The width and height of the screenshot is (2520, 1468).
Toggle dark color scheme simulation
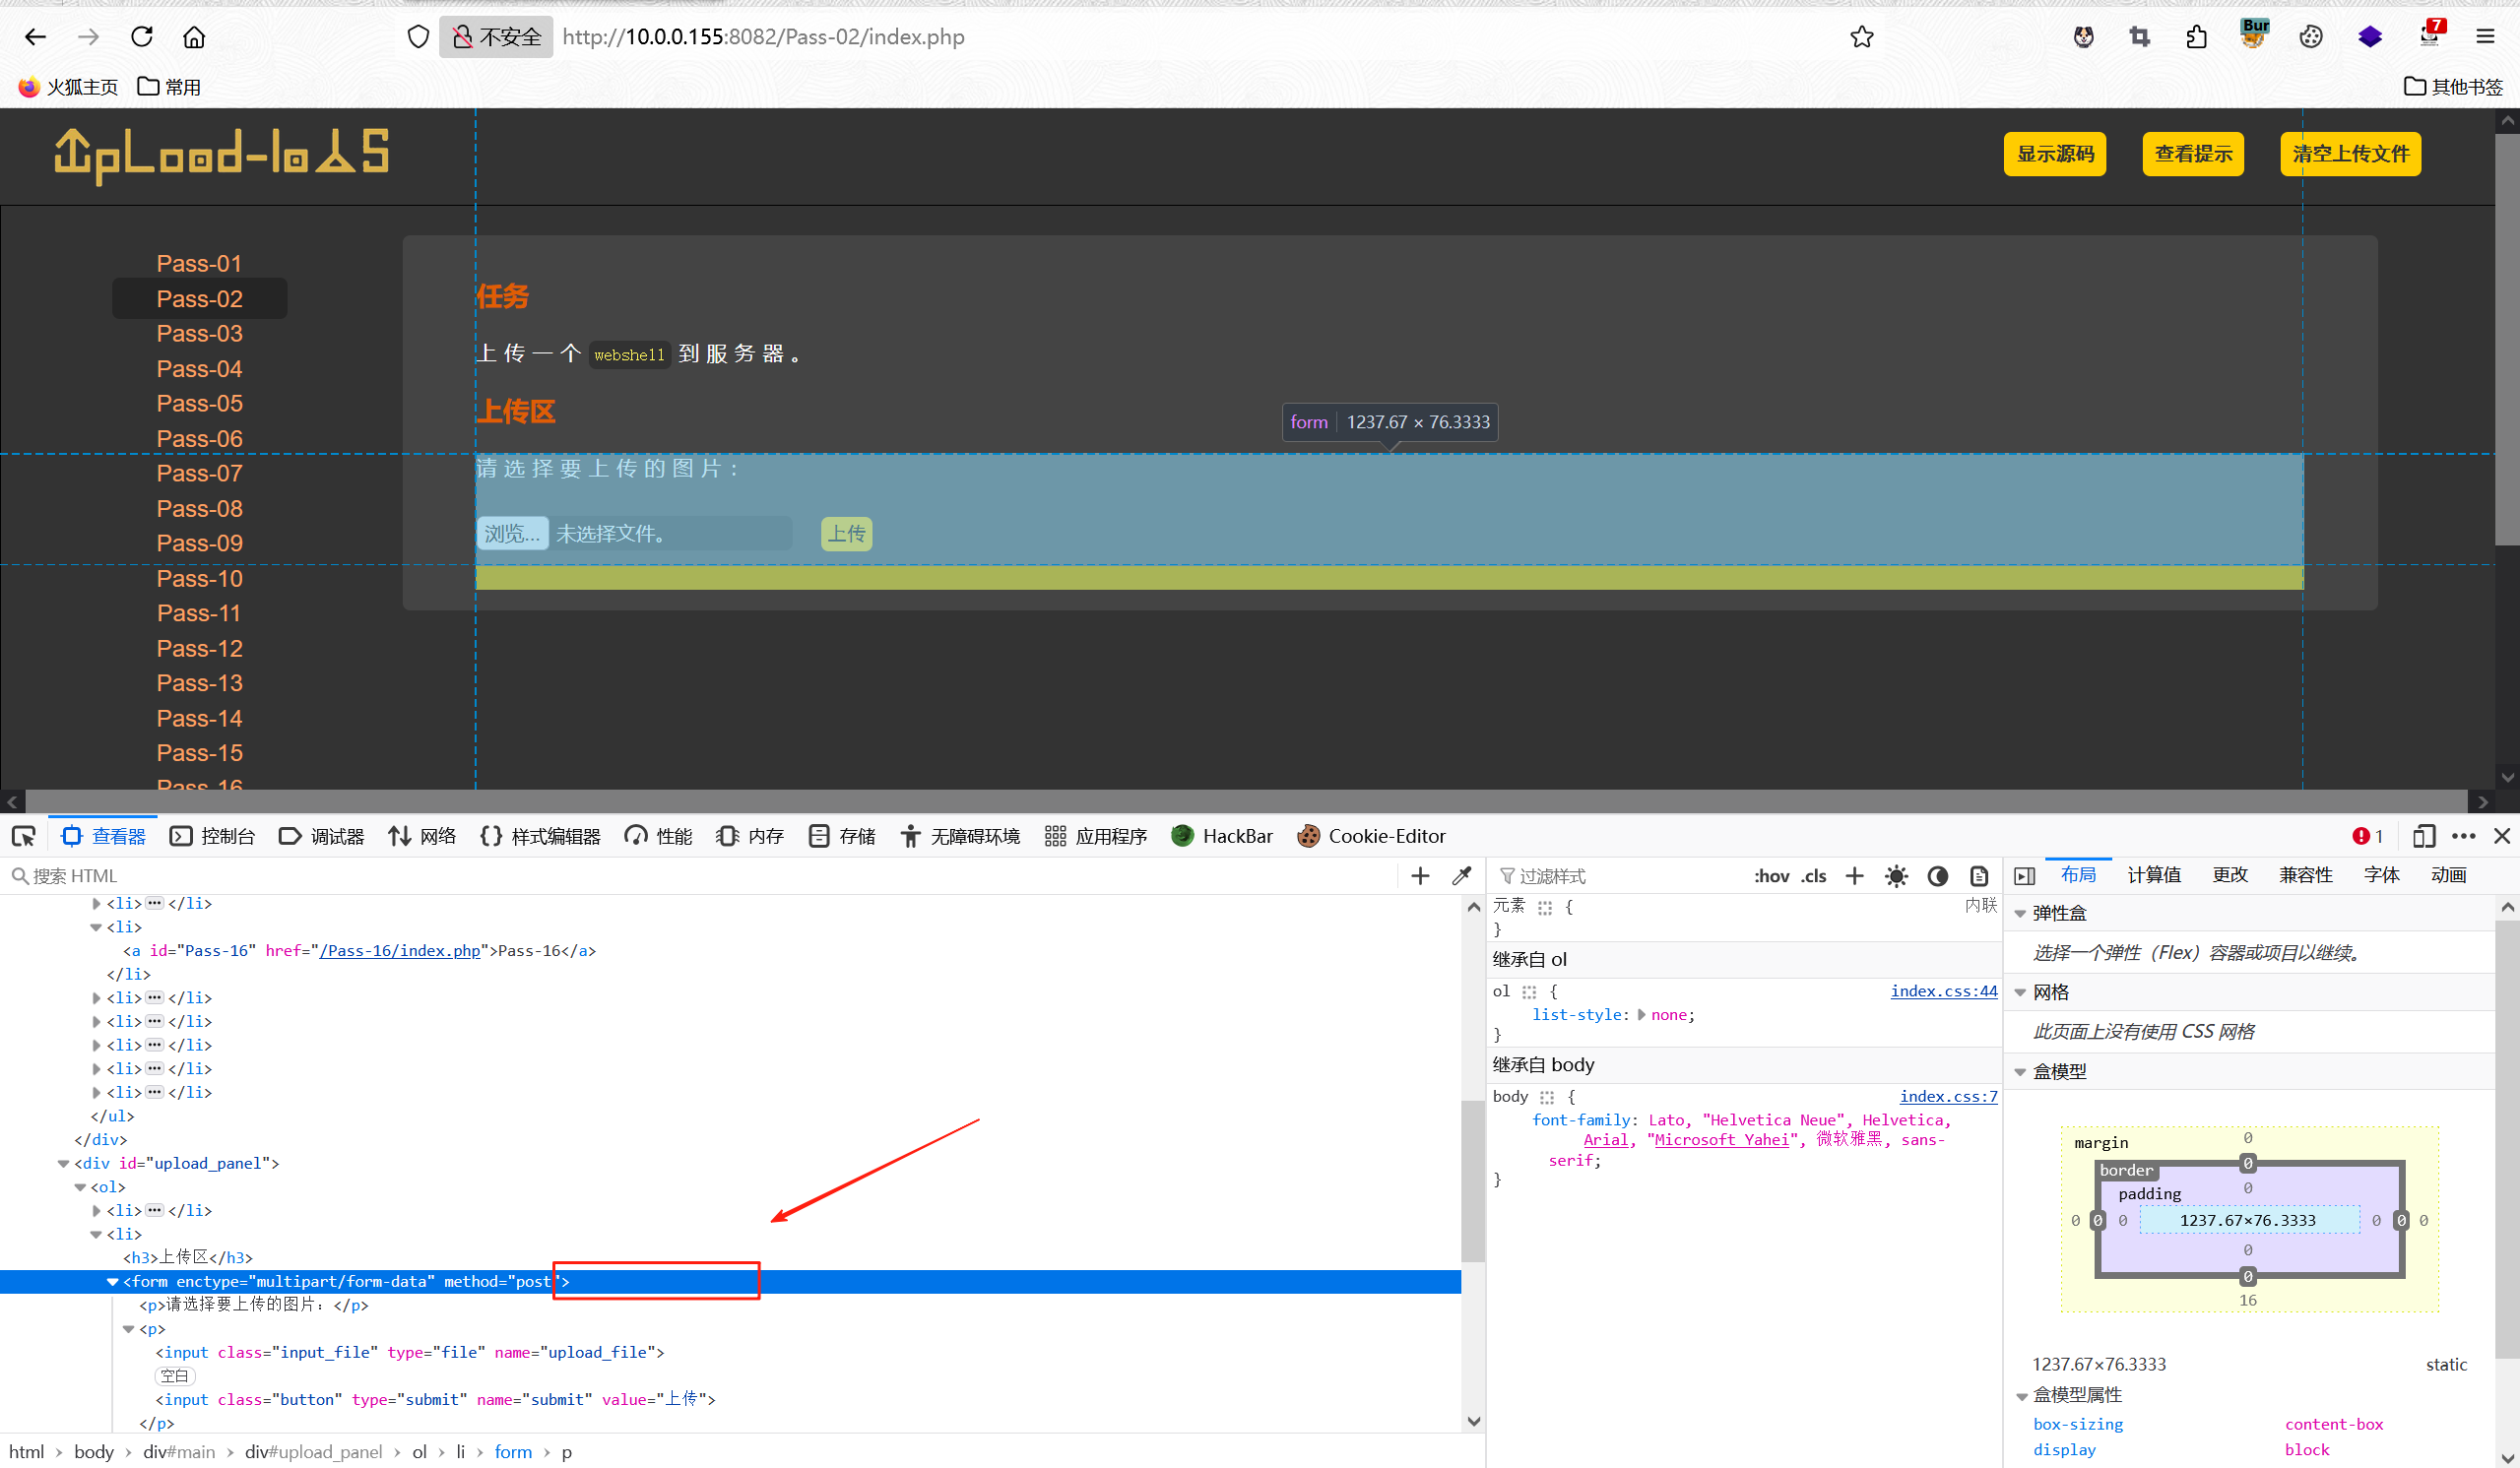pyautogui.click(x=1937, y=876)
